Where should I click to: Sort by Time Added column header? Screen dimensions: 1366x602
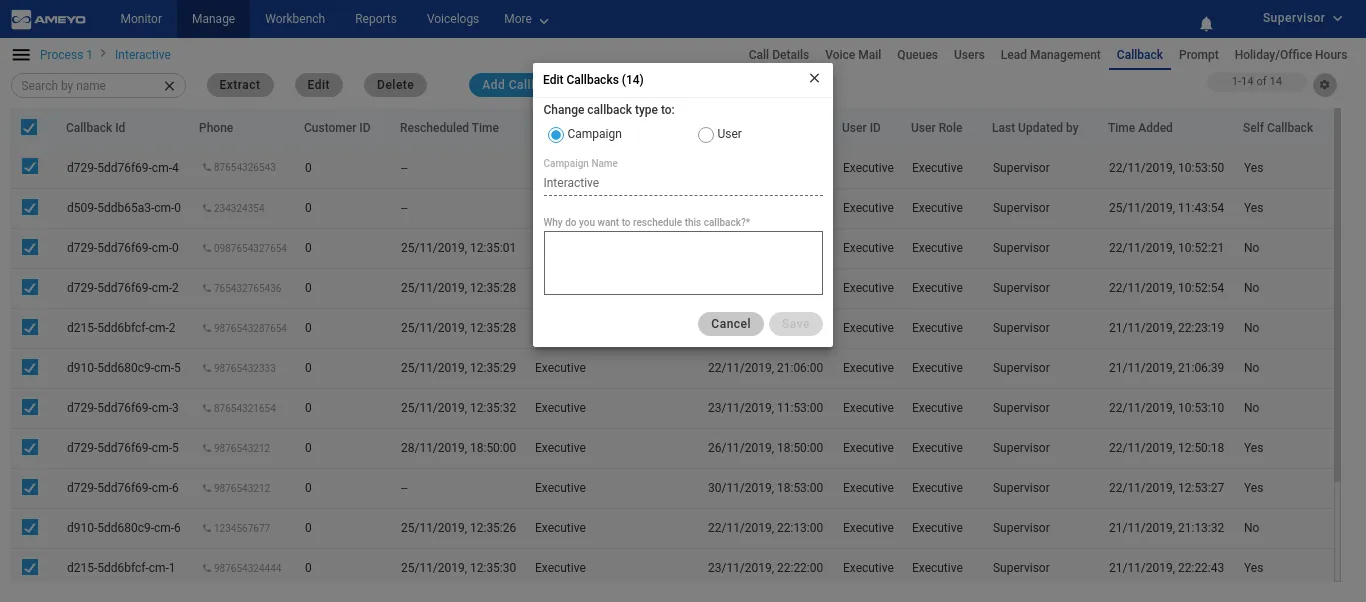point(1140,128)
